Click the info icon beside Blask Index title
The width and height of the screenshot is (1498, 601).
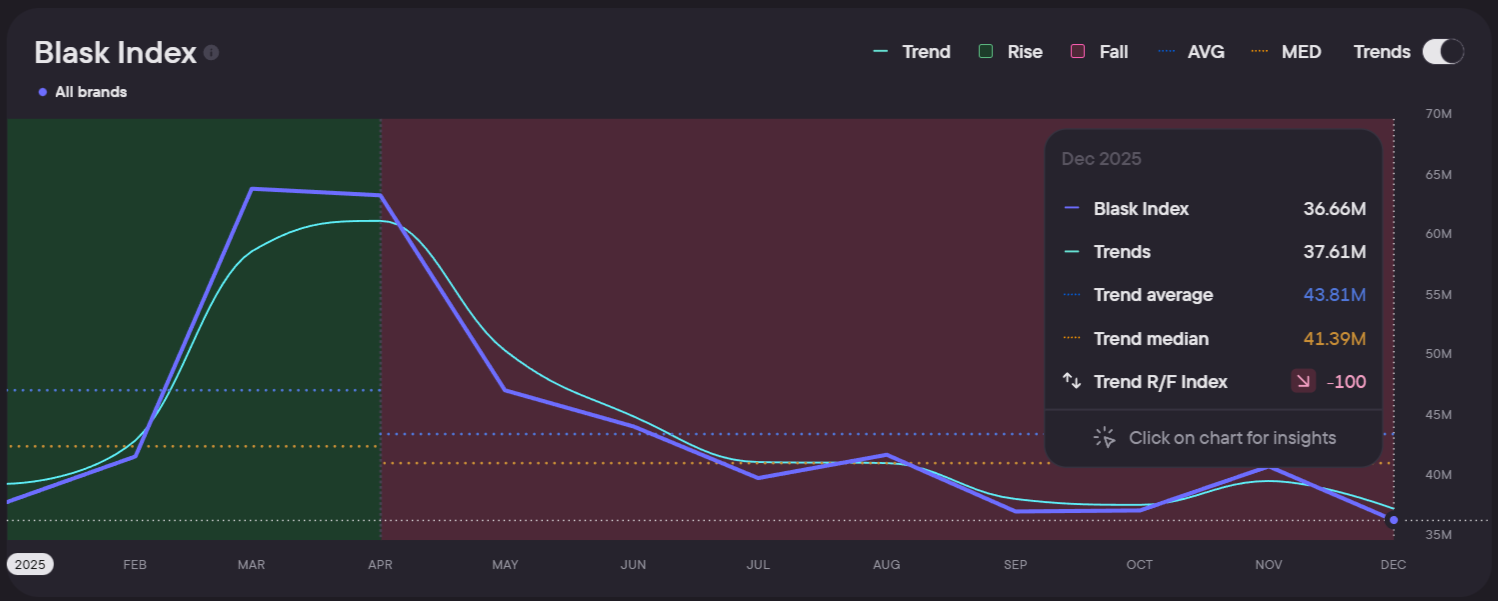(x=211, y=53)
